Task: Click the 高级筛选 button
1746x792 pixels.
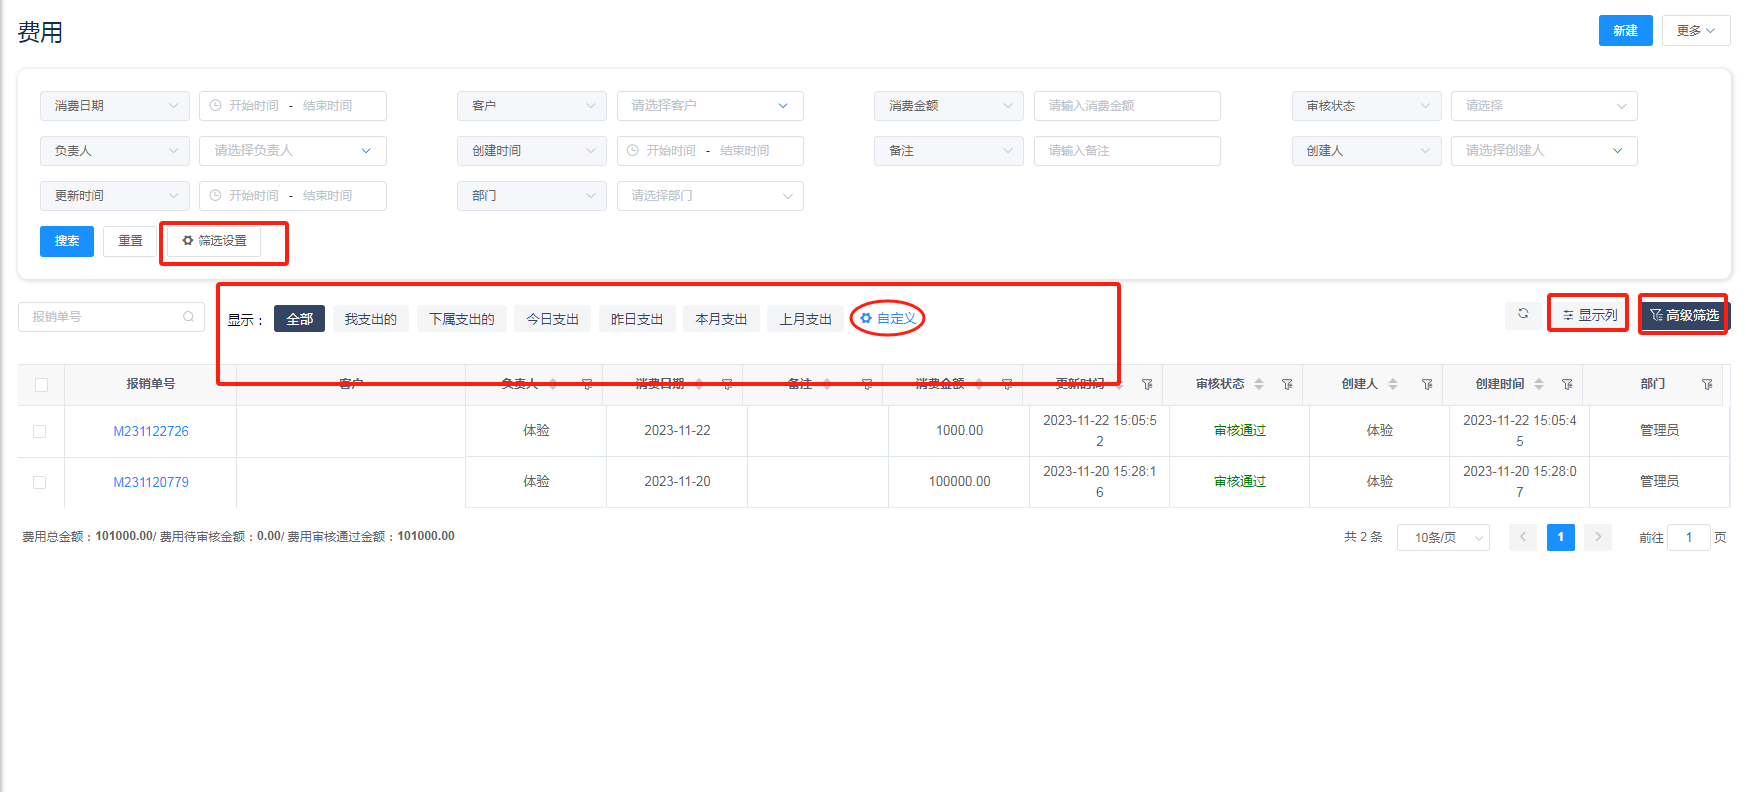Action: coord(1684,315)
